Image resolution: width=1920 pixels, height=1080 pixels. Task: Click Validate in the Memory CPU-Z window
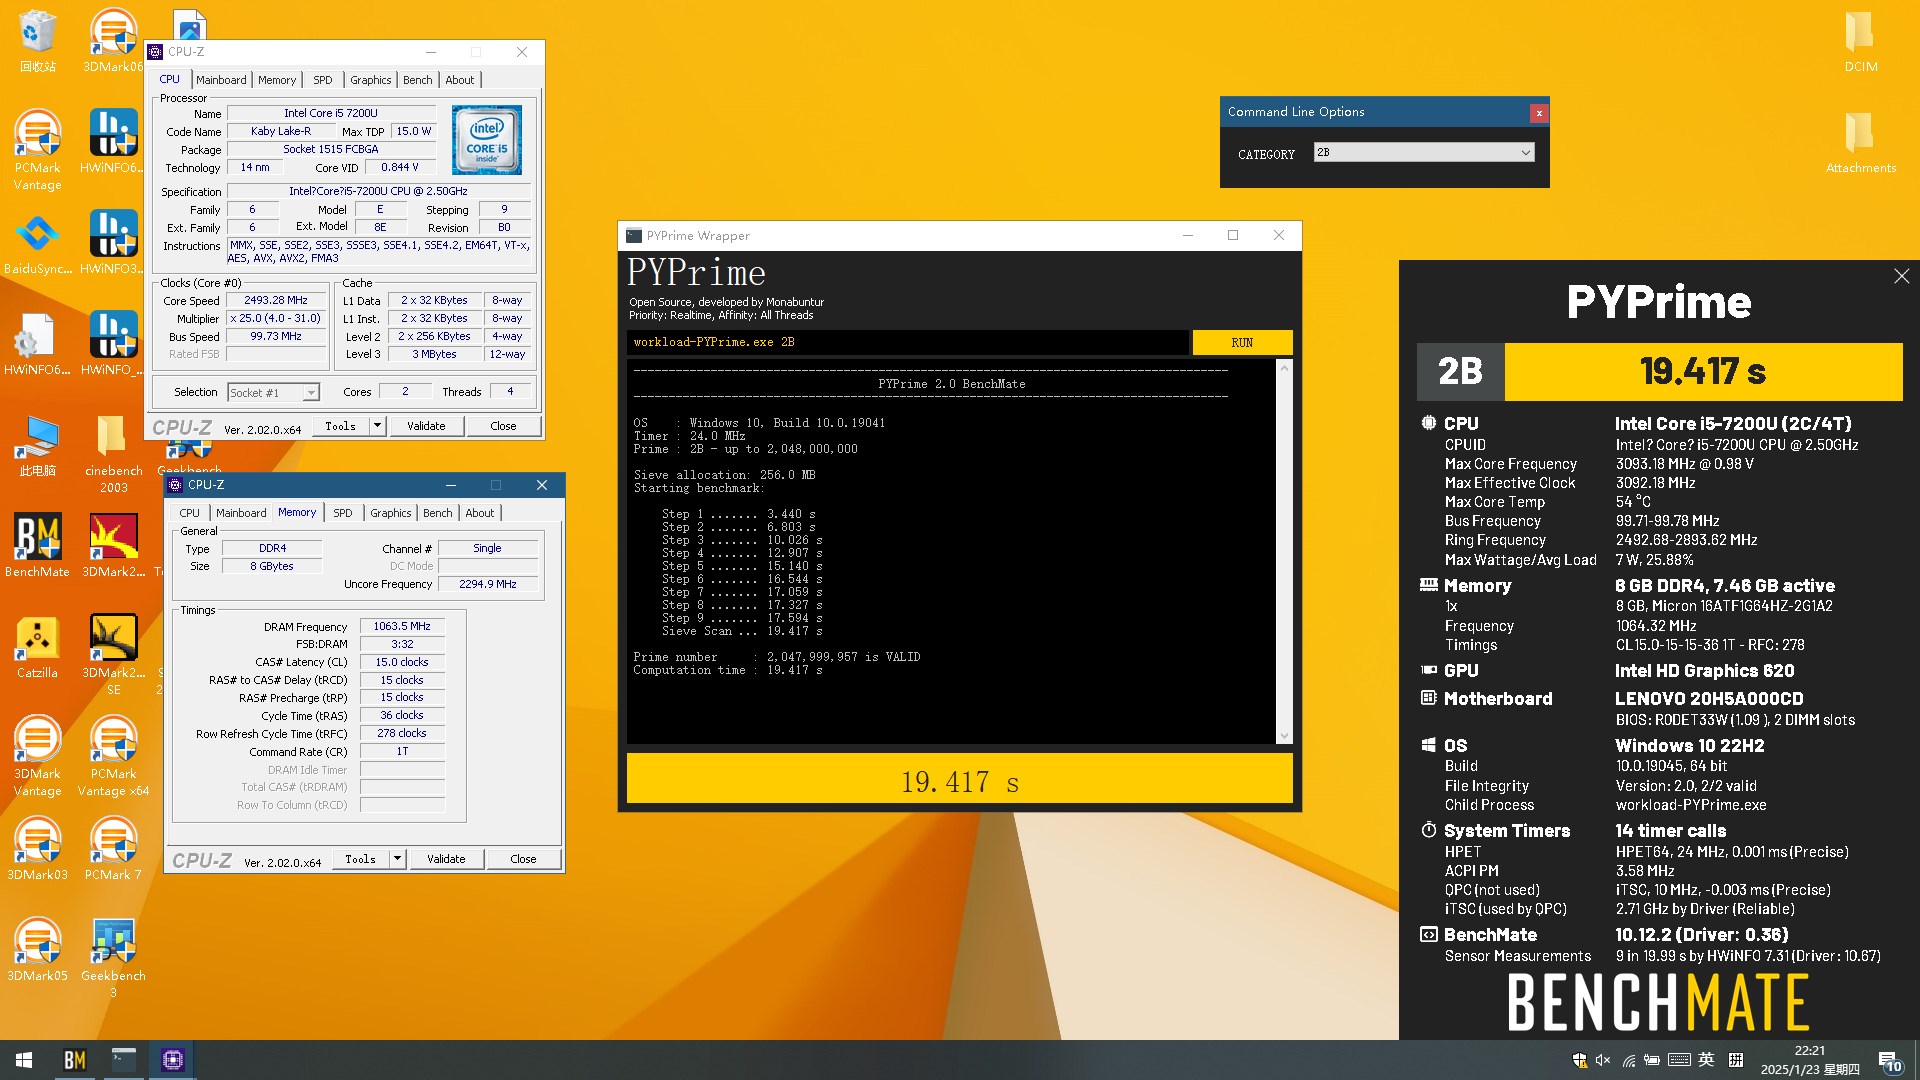[x=446, y=859]
